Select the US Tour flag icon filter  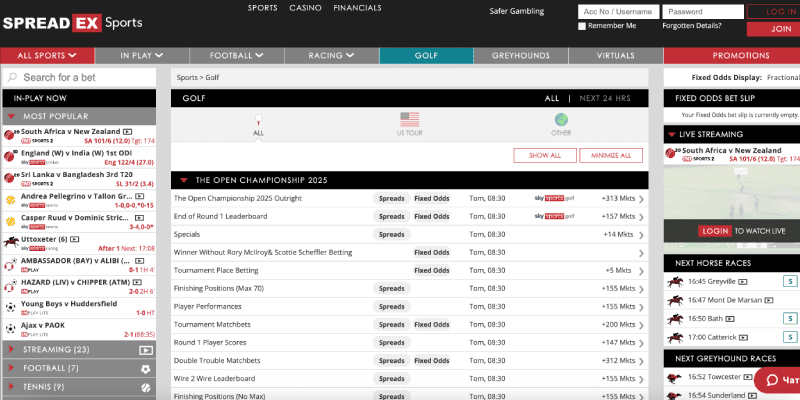tap(410, 119)
